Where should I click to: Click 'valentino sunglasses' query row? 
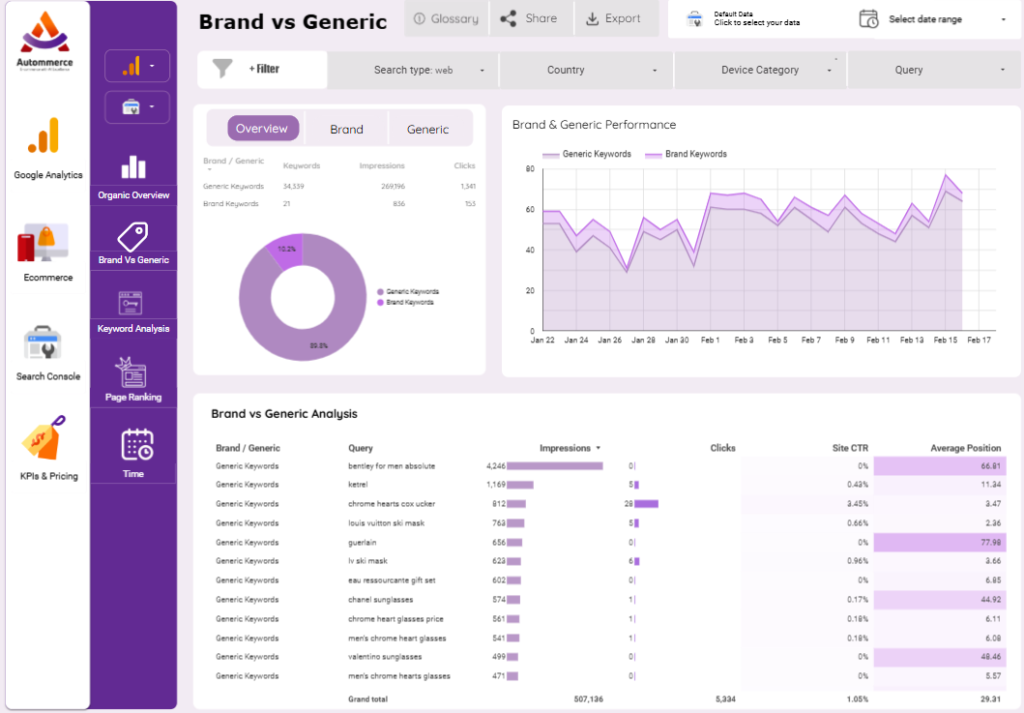click(x=385, y=657)
